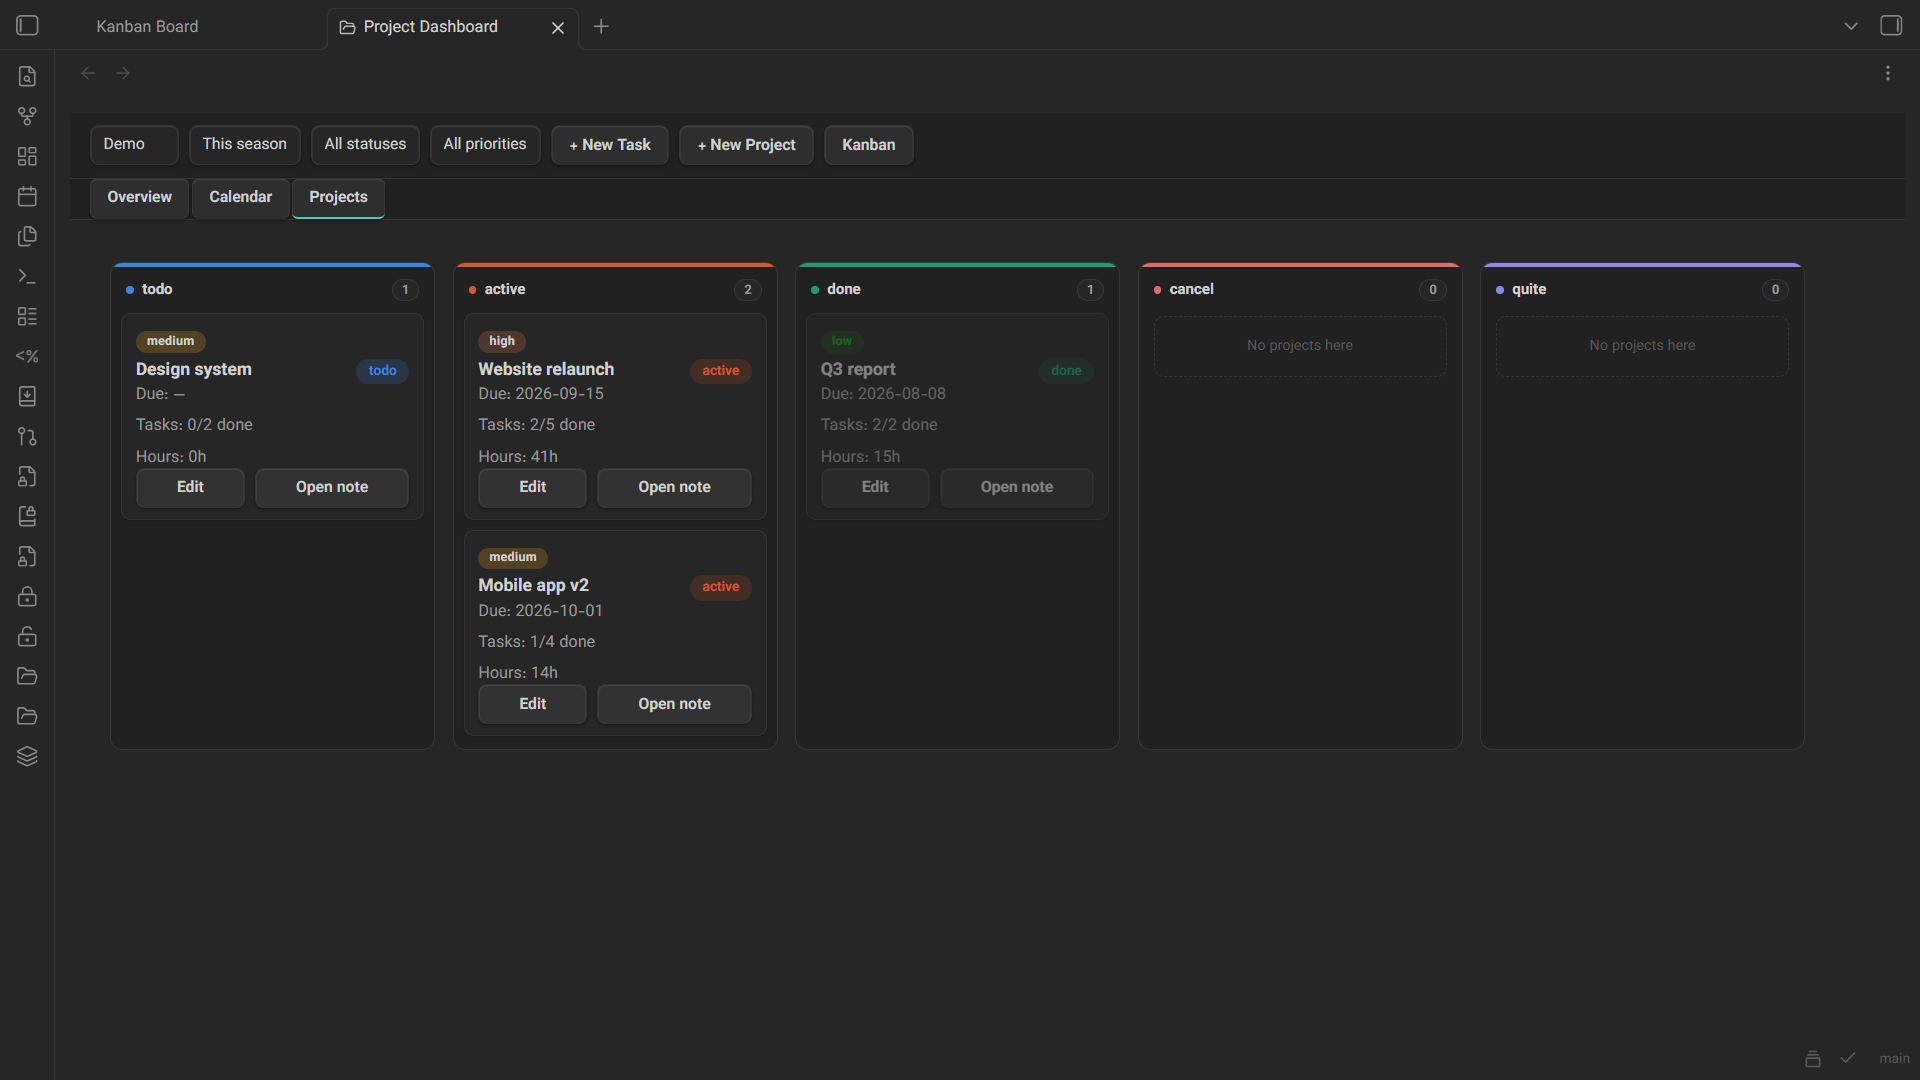Click 'Tasks: 1/4 done' on Mobile app

[x=537, y=642]
